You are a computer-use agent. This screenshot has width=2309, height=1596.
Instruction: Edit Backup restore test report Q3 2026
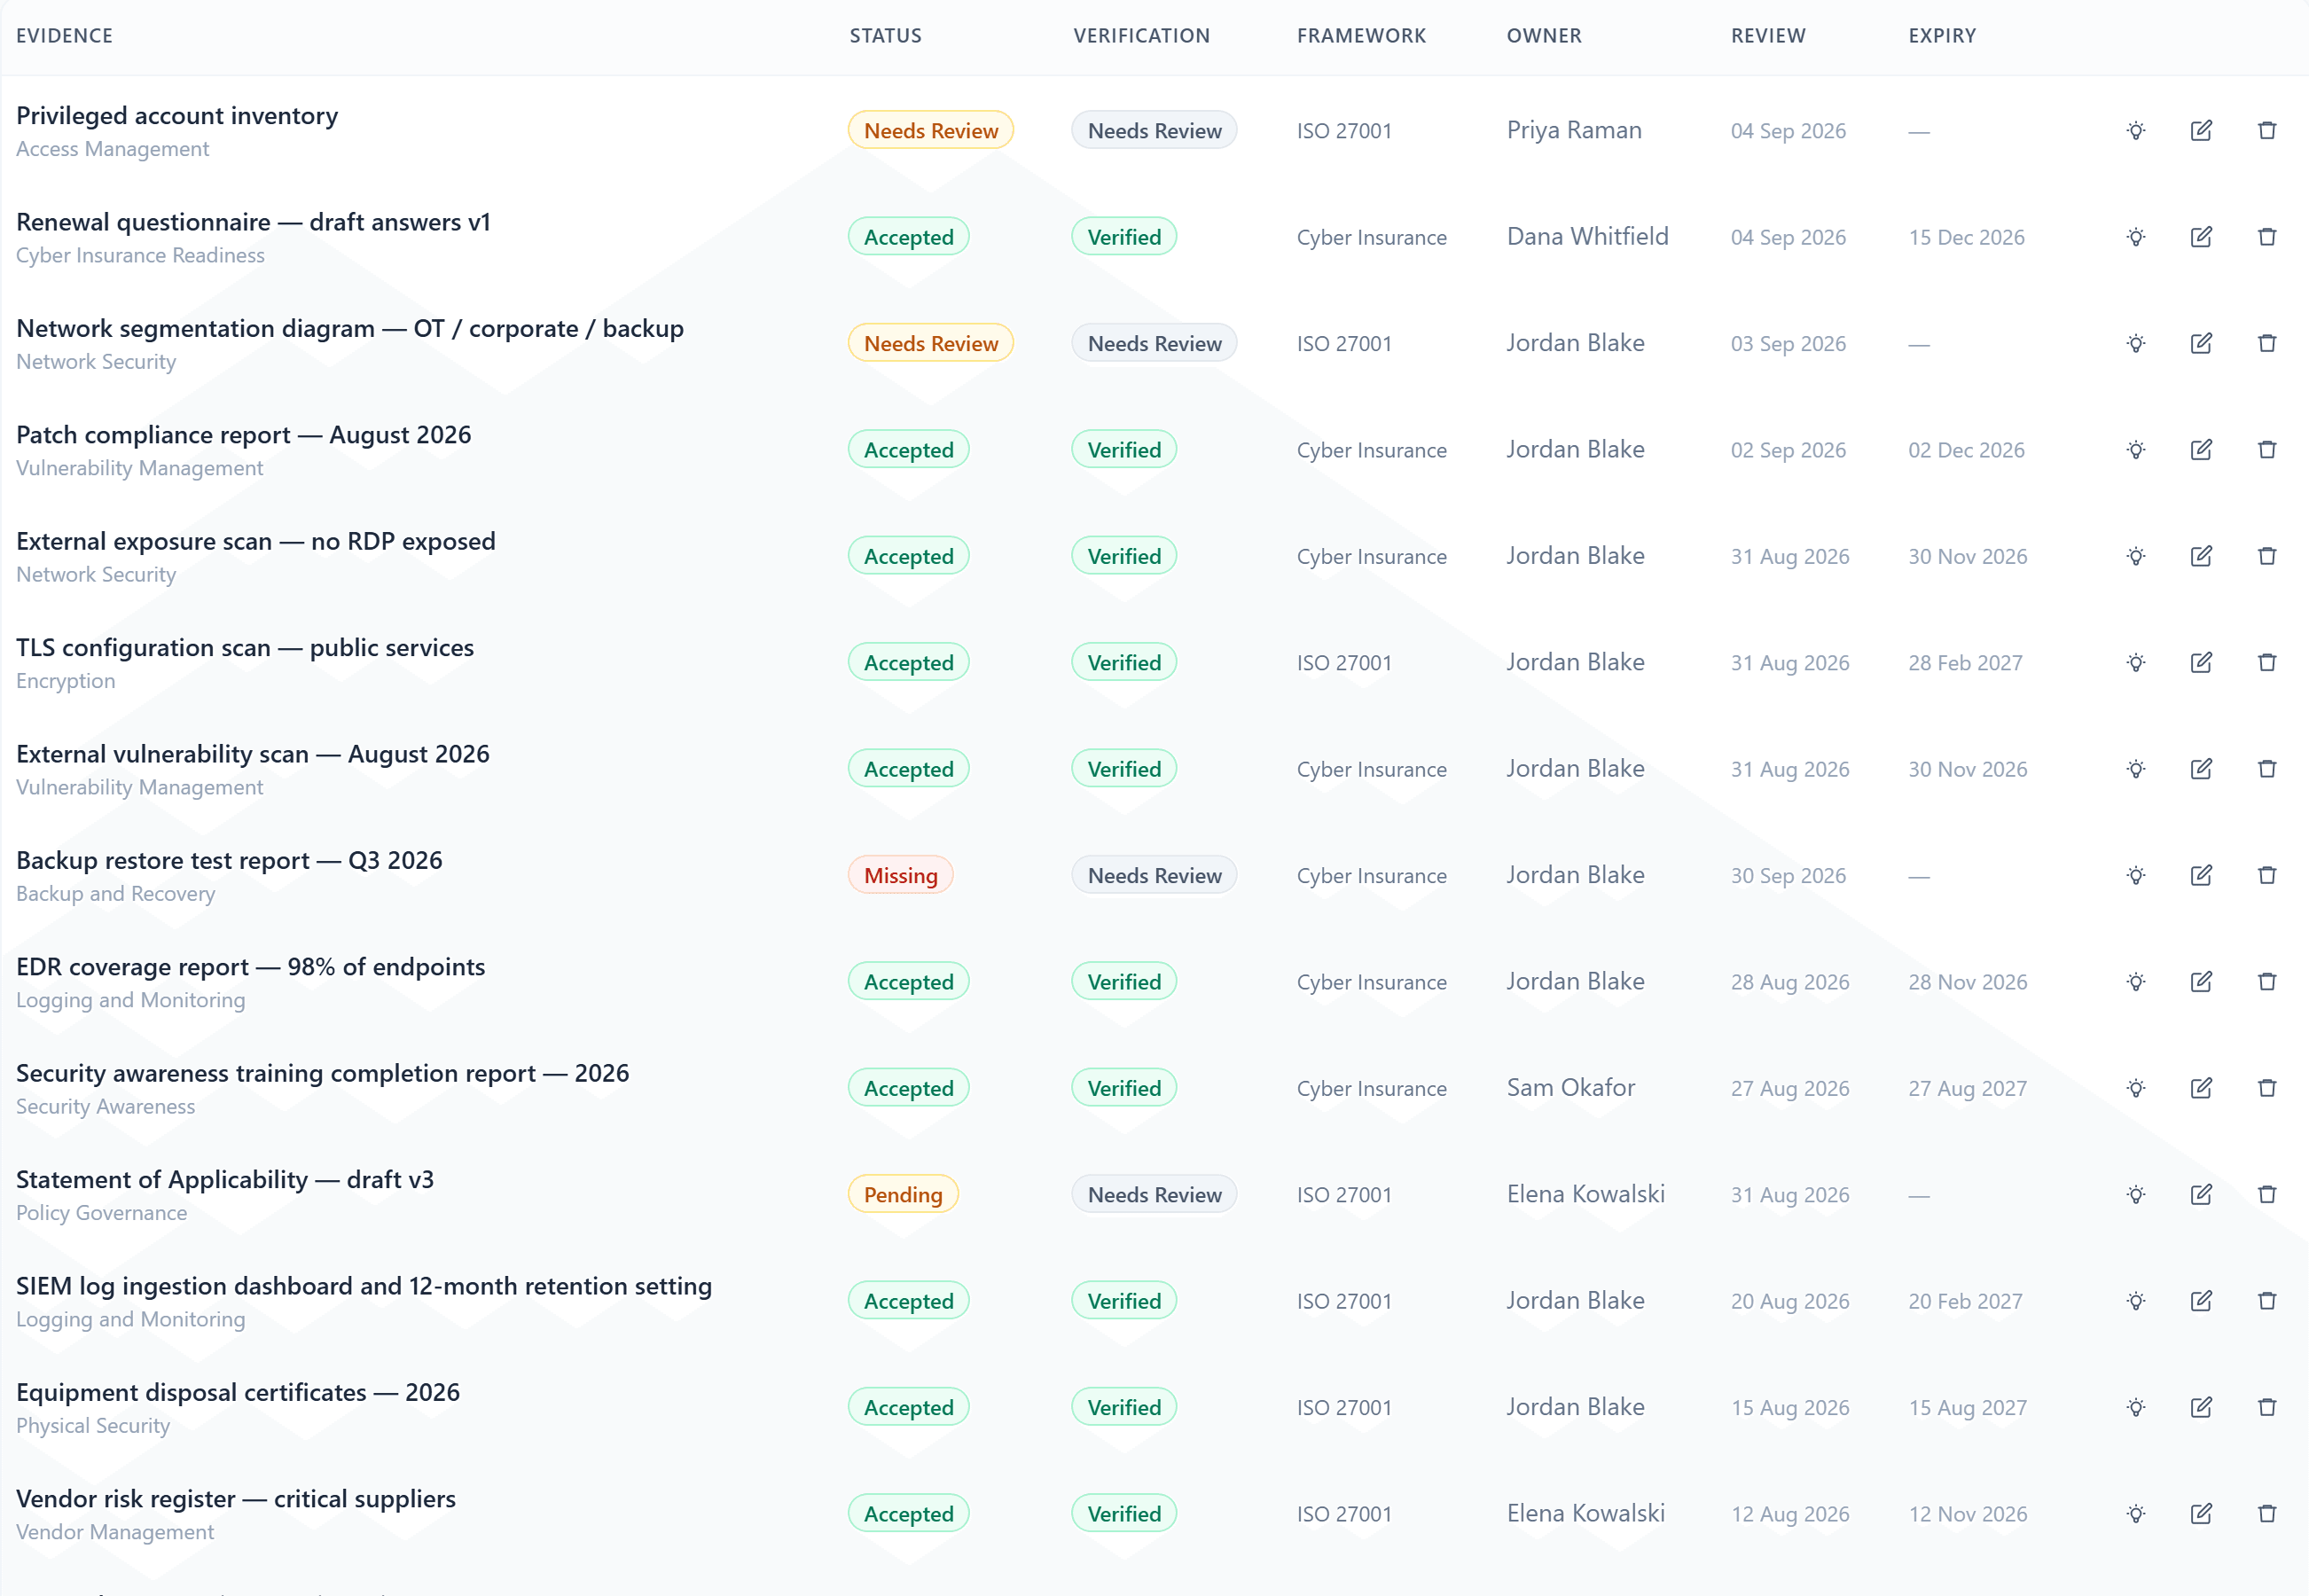tap(2201, 876)
